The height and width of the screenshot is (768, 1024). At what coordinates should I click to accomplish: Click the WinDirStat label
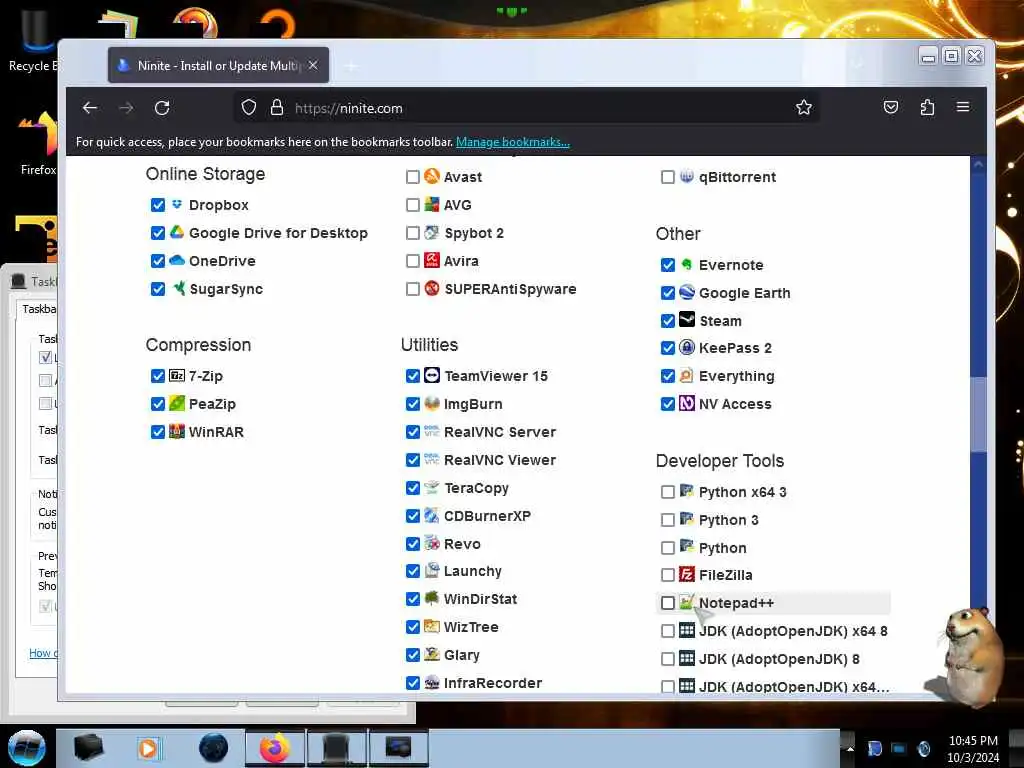click(480, 599)
